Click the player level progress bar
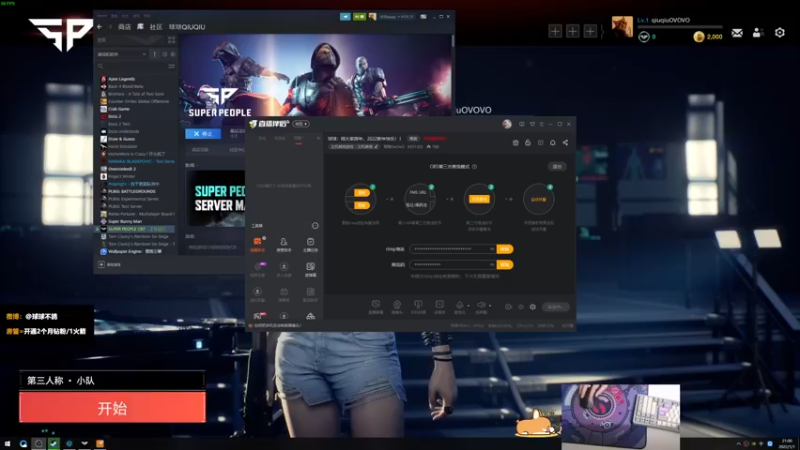This screenshot has width=800, height=450. 680,27
